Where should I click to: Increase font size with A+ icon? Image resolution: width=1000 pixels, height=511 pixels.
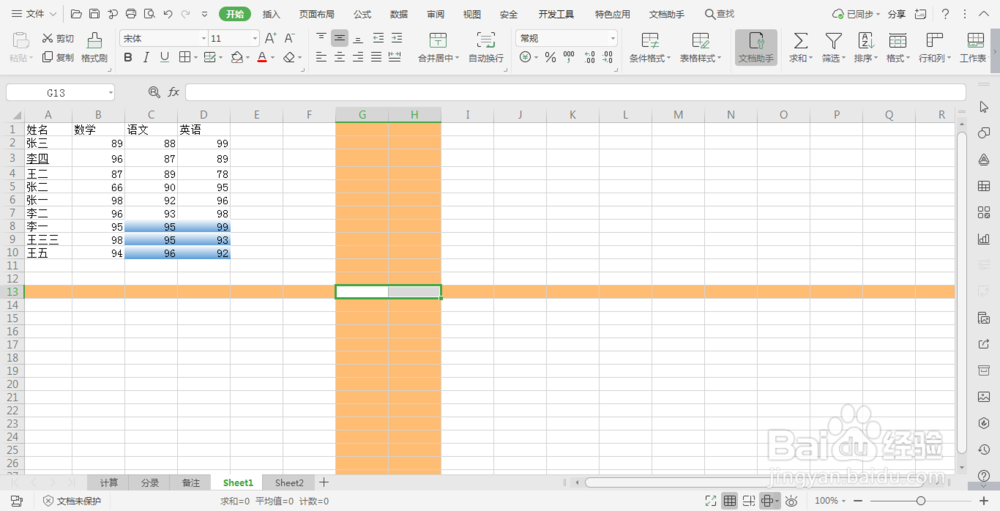click(x=270, y=38)
